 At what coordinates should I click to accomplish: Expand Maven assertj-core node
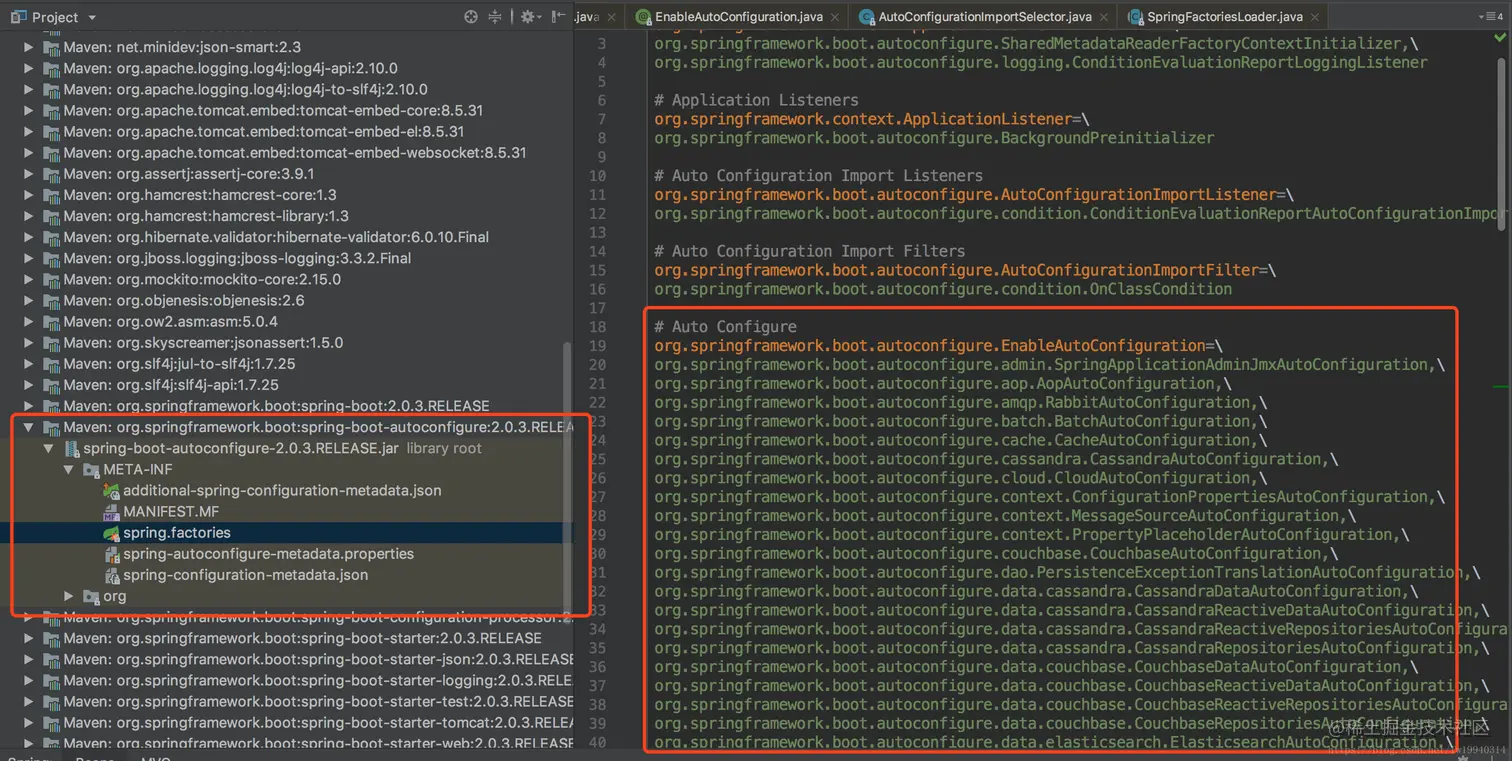30,174
